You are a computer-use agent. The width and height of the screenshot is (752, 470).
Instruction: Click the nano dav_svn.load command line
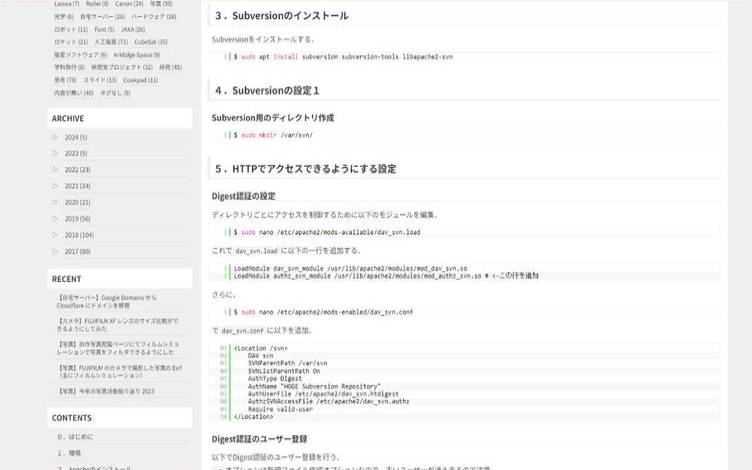pyautogui.click(x=327, y=232)
